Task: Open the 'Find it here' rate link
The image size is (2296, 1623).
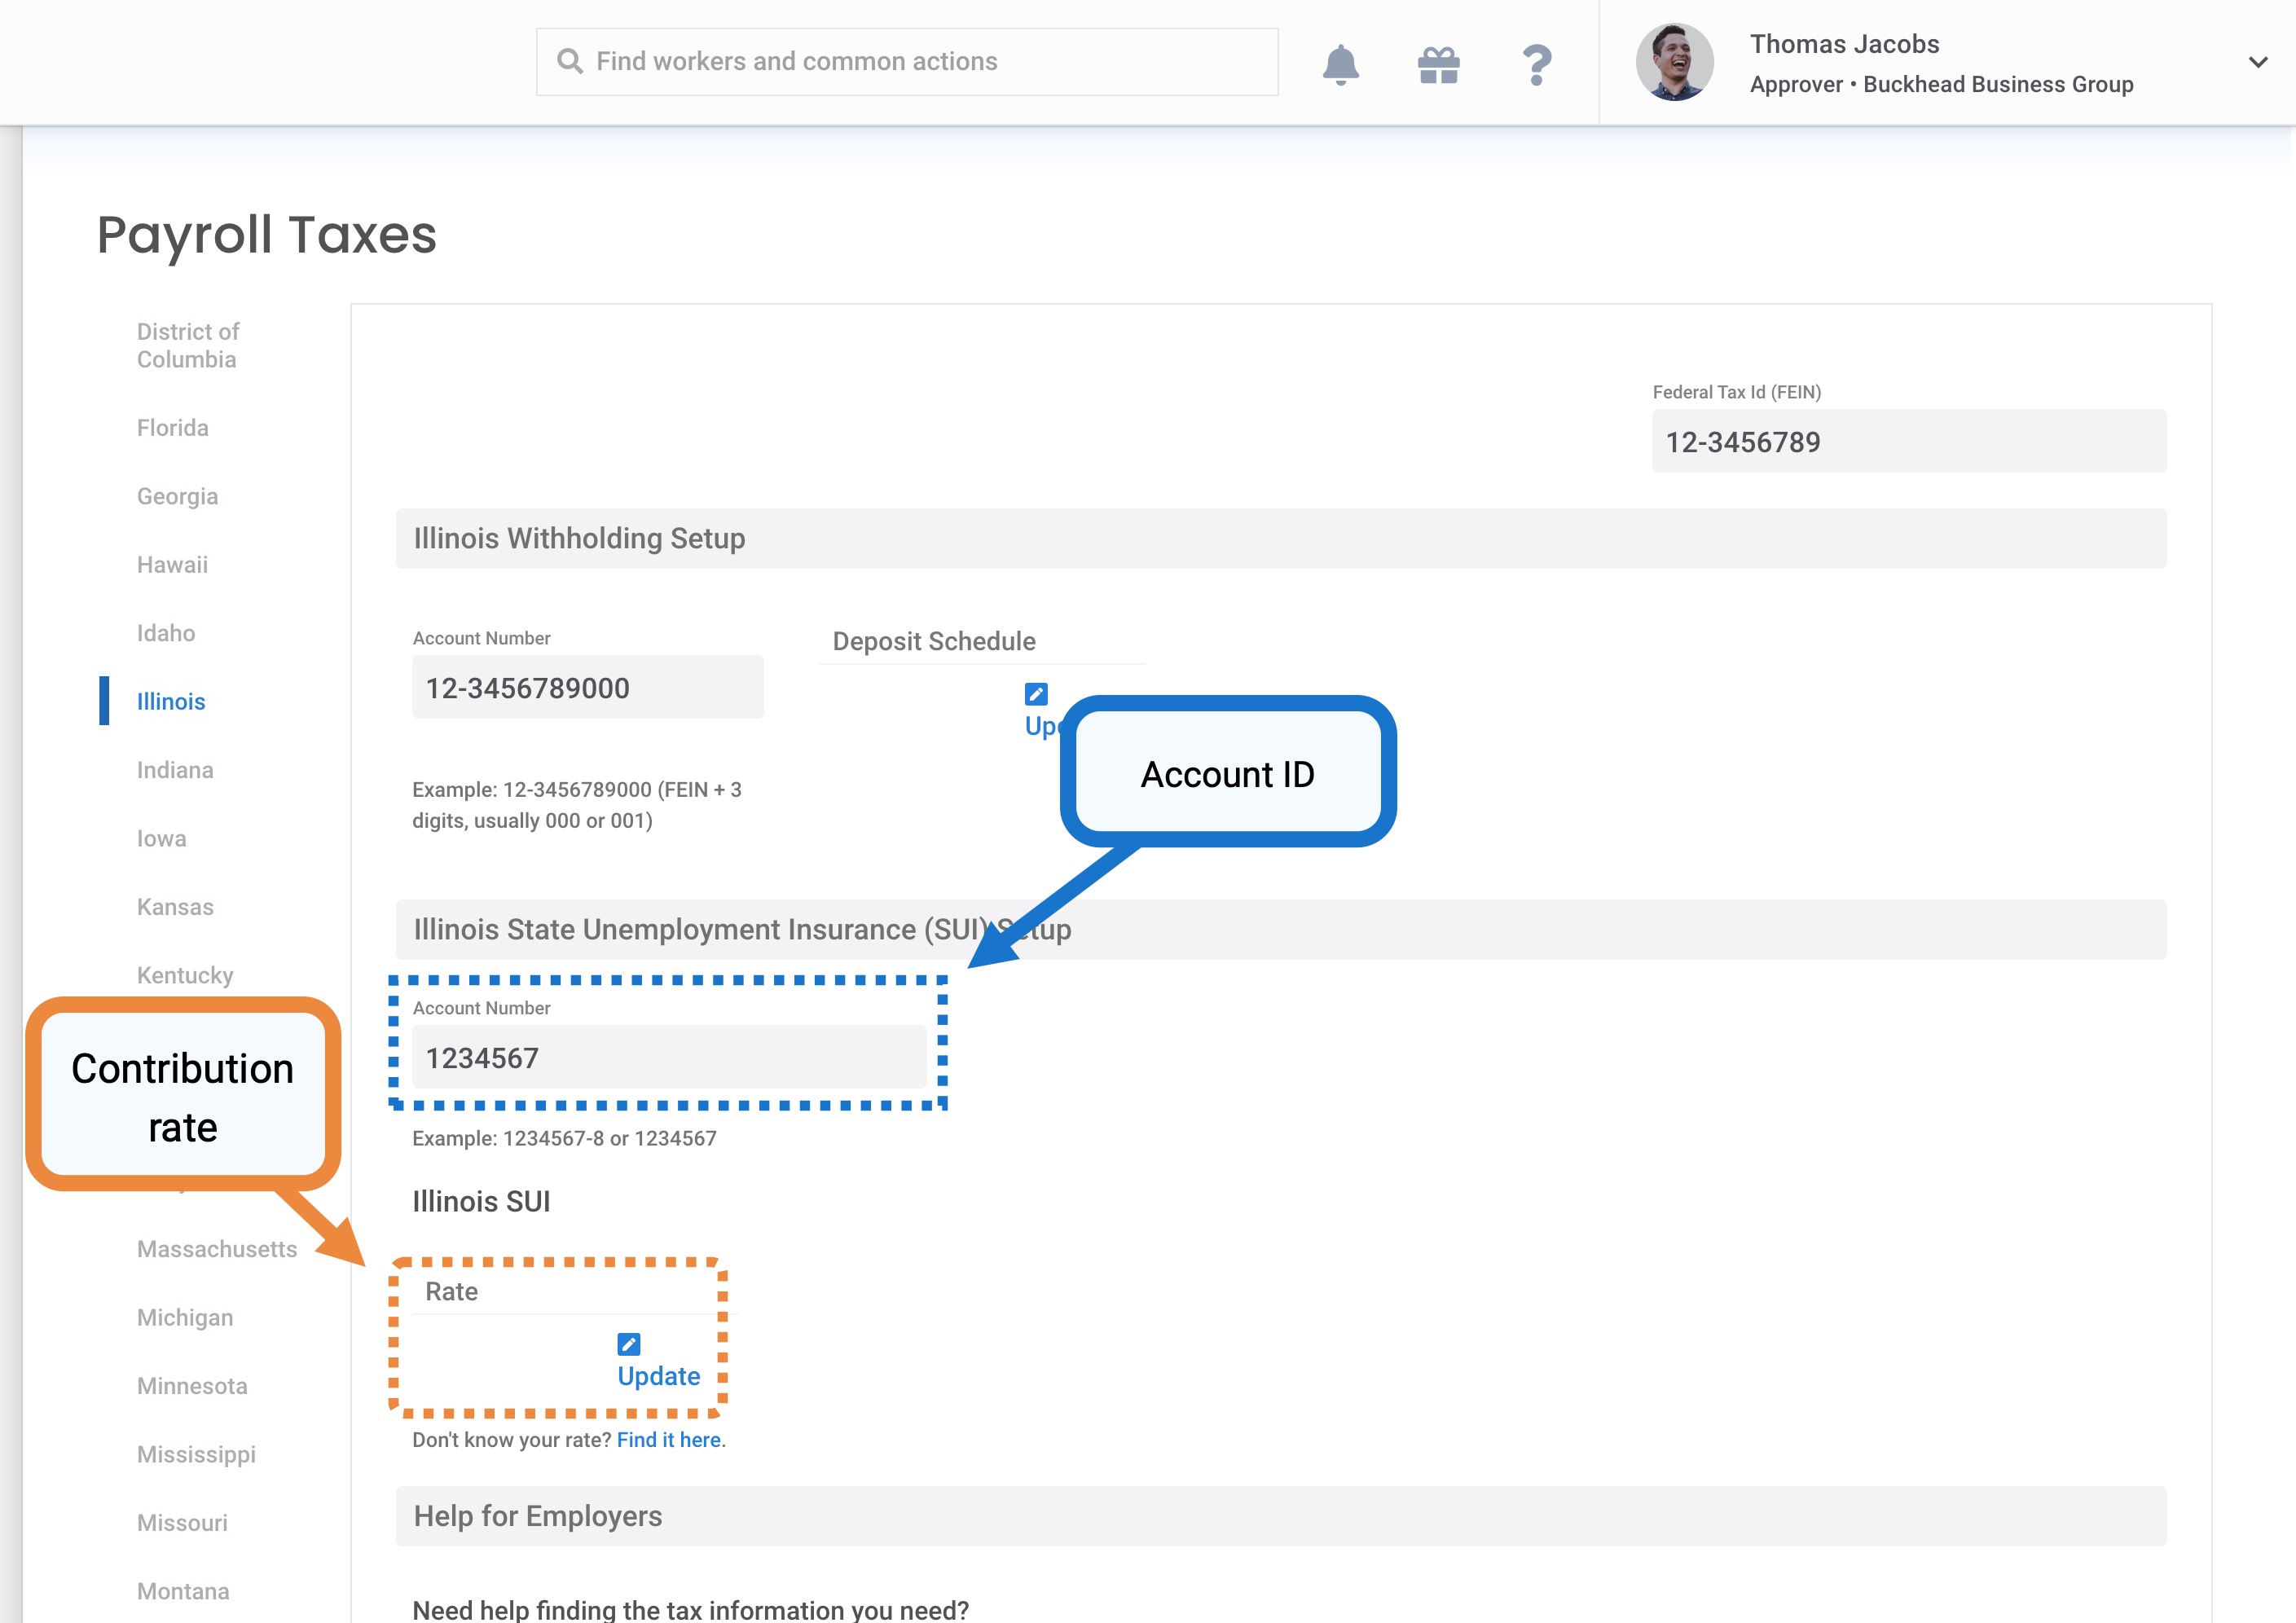Action: (669, 1440)
